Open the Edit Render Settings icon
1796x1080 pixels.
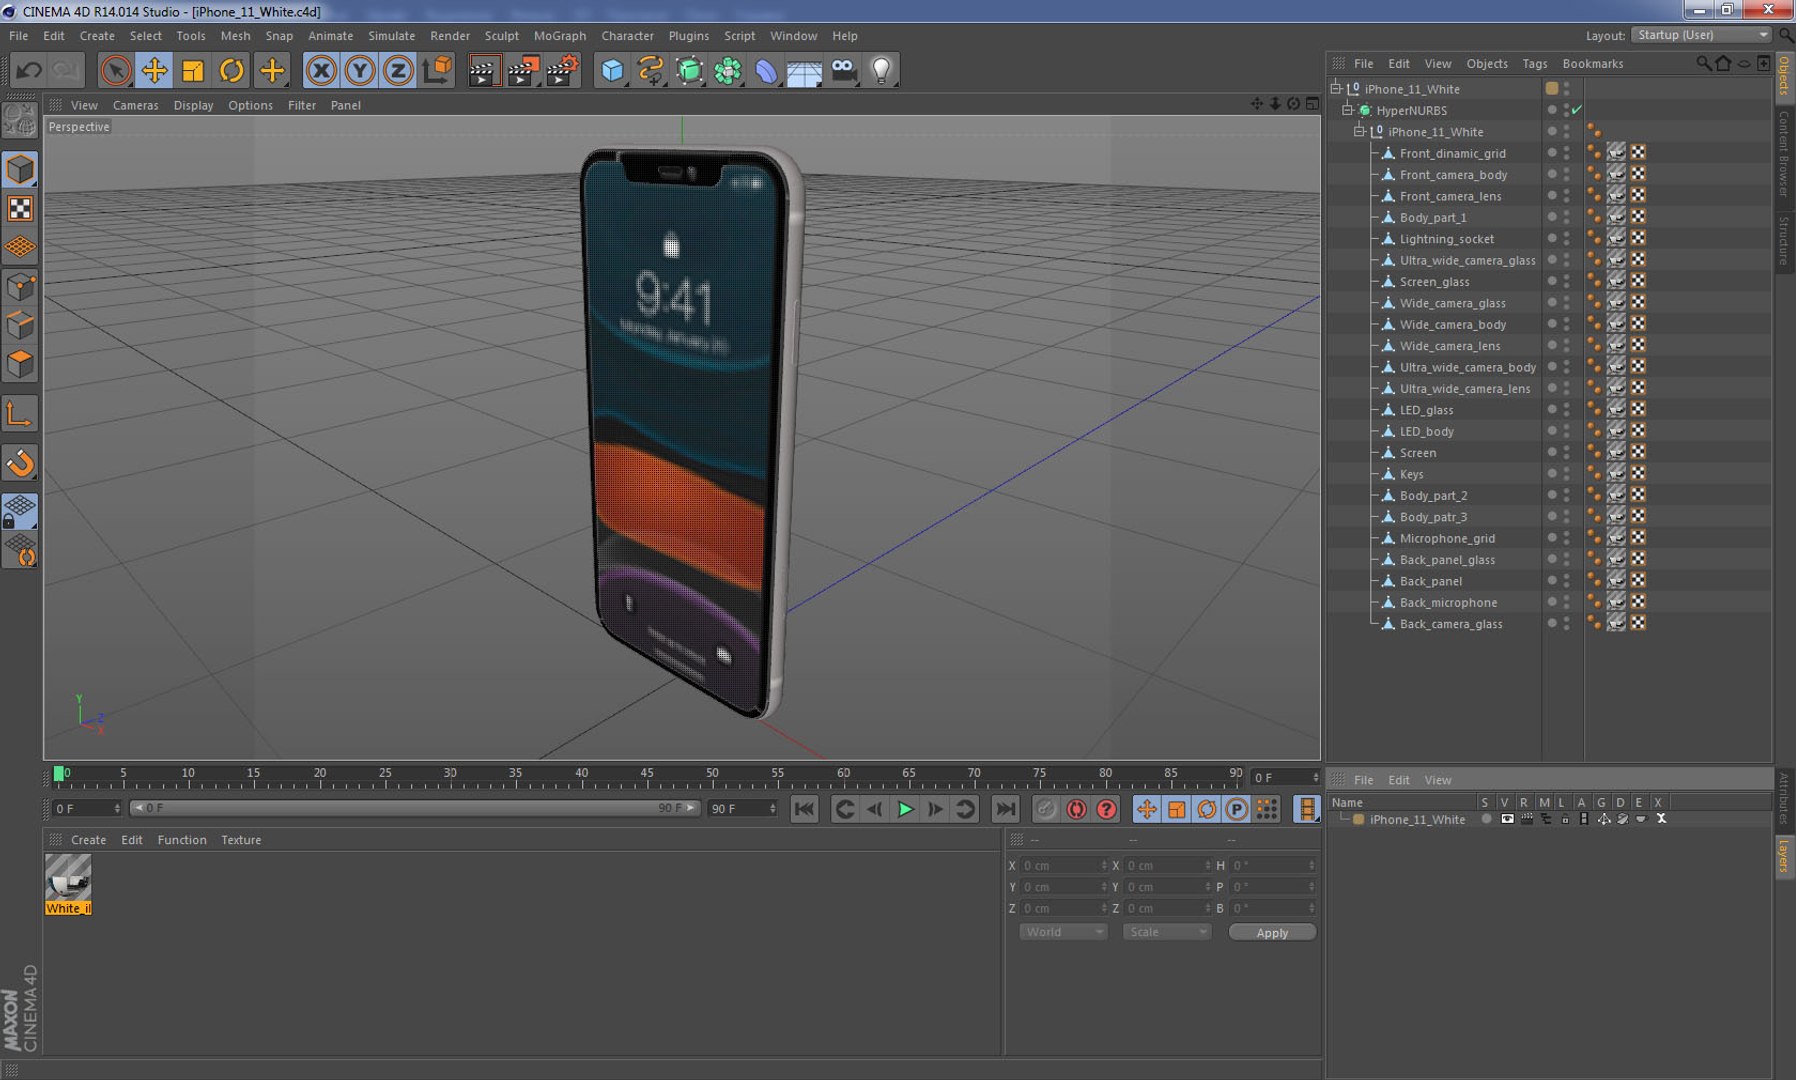tap(563, 70)
